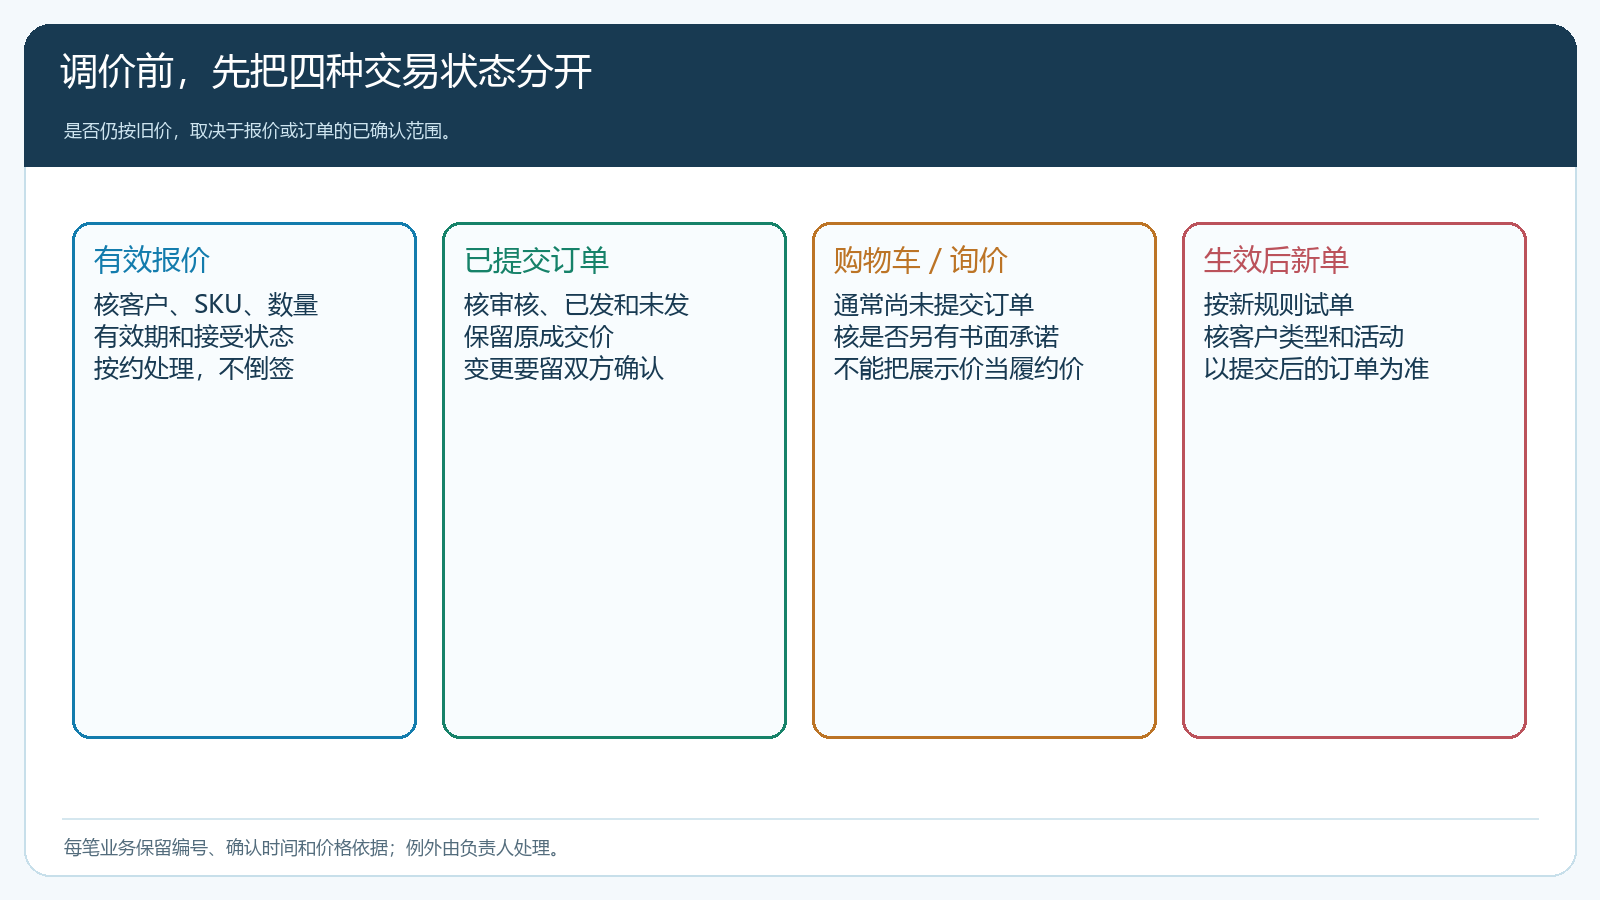Click the line 变更要留双方确认
The image size is (1600, 900).
[563, 369]
